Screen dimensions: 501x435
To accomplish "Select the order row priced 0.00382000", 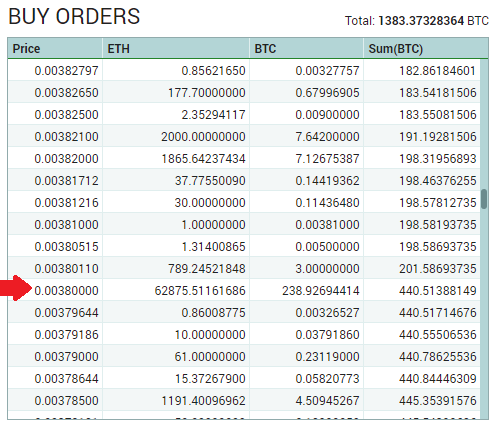I will click(244, 159).
